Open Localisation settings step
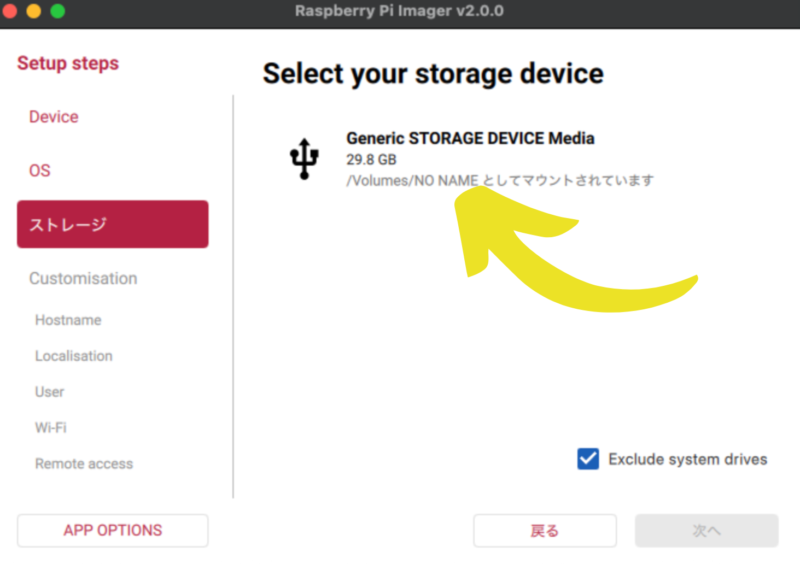800x564 pixels. tap(74, 356)
